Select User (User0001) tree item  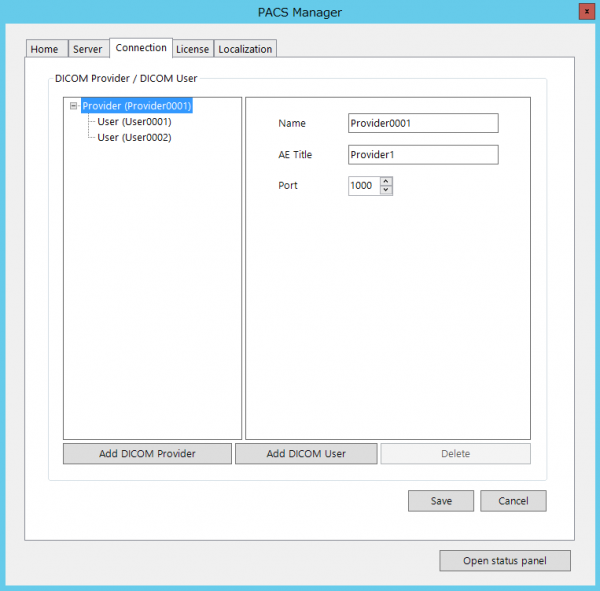pyautogui.click(x=134, y=121)
